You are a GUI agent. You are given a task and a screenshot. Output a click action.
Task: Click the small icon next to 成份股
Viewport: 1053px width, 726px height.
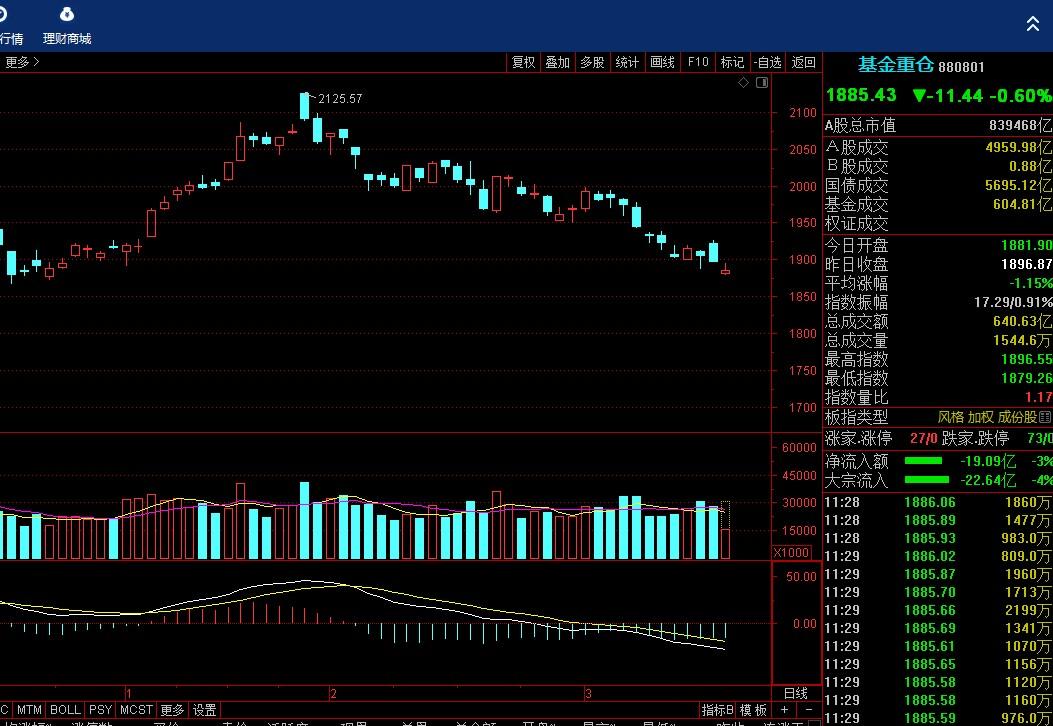[x=1045, y=417]
